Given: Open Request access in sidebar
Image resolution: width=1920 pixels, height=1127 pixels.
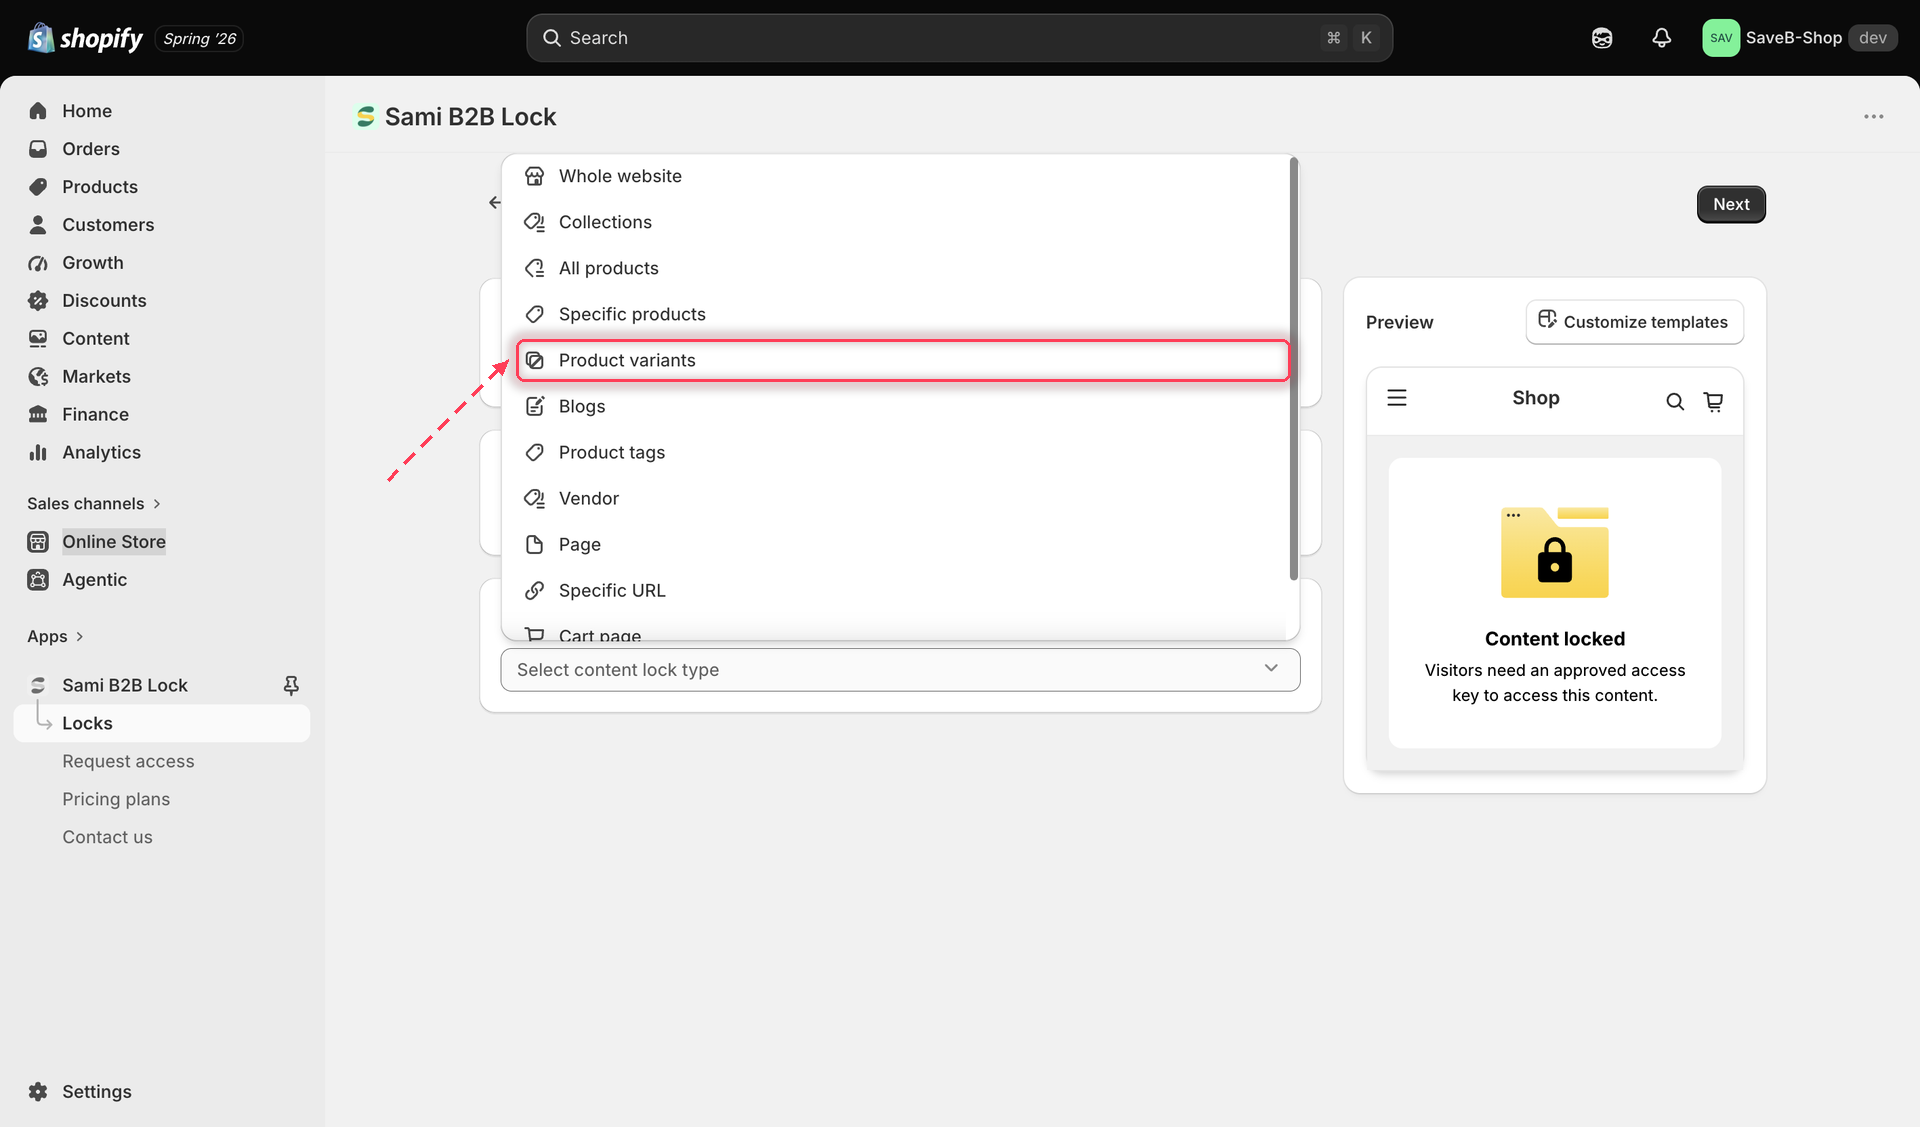Looking at the screenshot, I should pyautogui.click(x=128, y=761).
